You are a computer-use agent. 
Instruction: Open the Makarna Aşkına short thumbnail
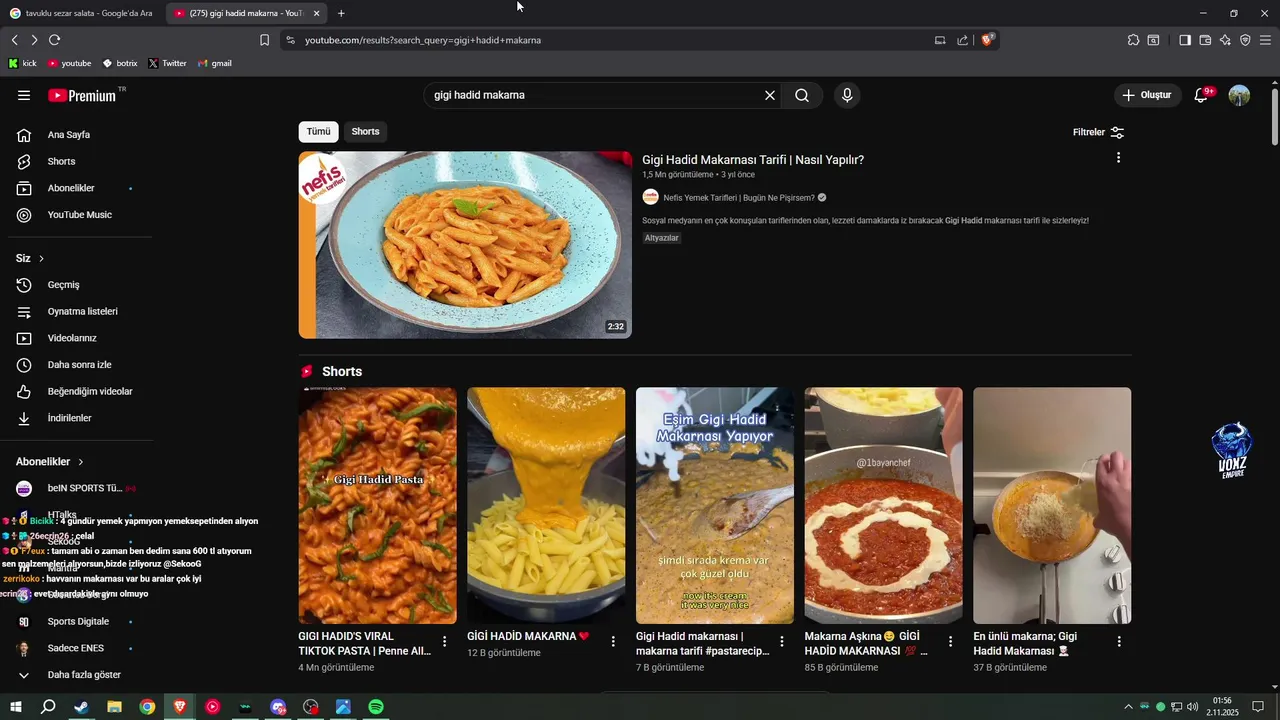point(884,506)
